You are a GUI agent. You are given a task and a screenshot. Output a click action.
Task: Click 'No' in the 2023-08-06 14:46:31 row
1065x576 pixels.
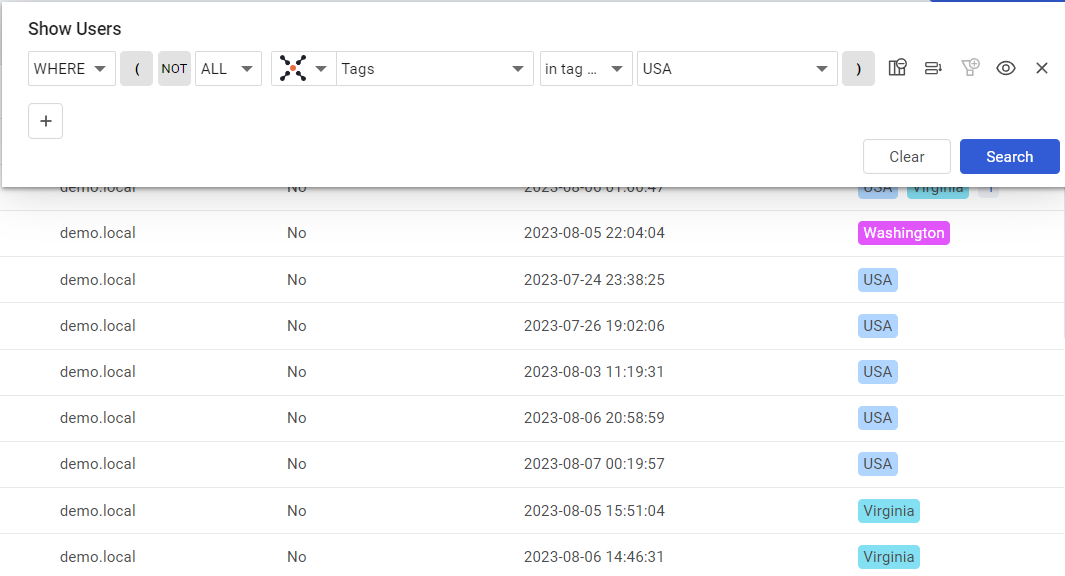coord(297,557)
